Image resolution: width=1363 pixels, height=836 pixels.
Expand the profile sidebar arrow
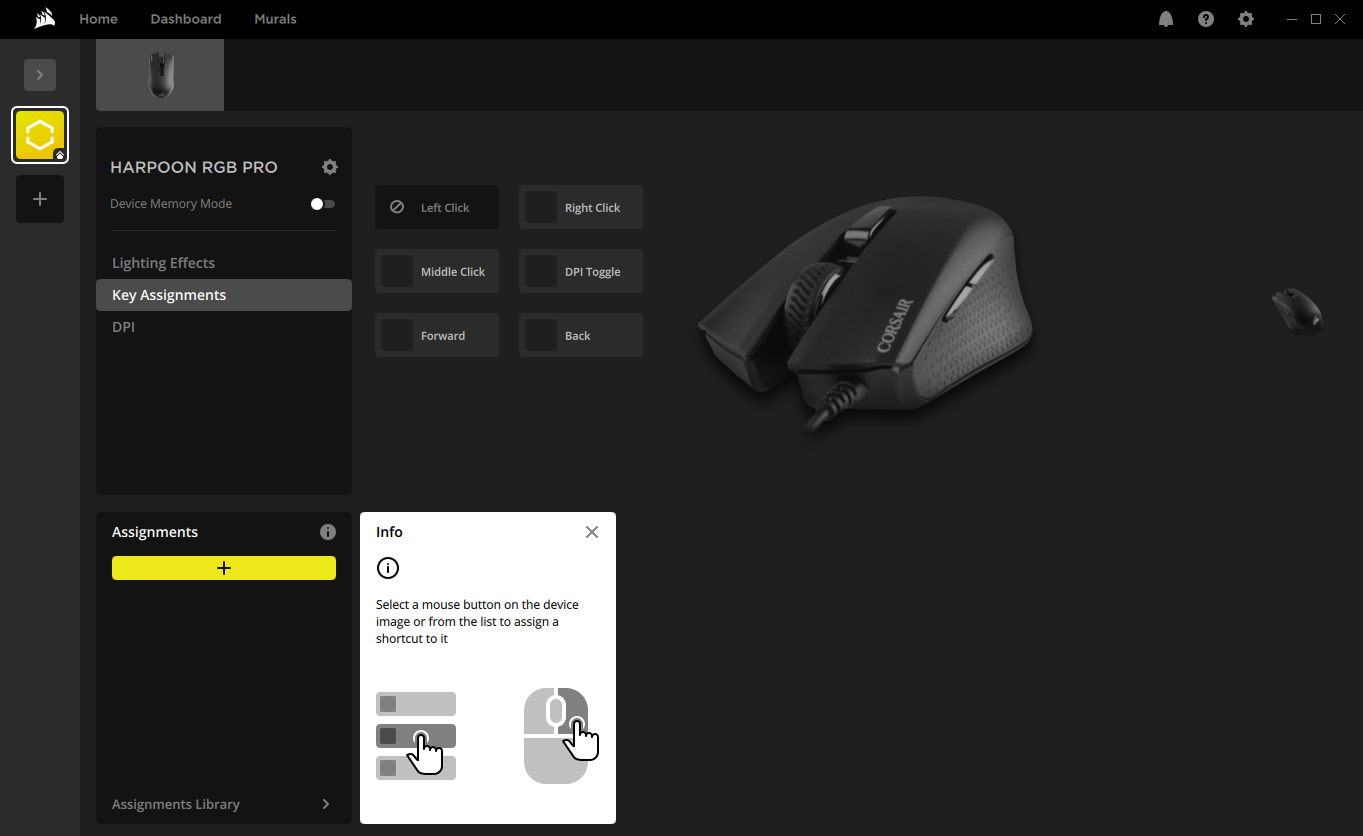40,75
